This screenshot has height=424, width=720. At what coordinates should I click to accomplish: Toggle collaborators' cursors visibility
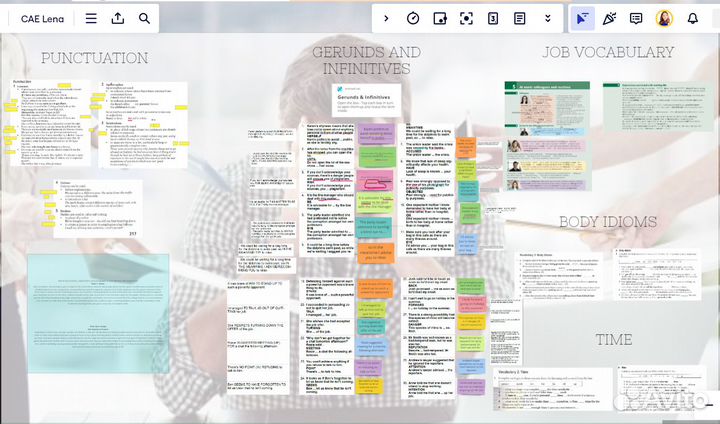click(x=581, y=18)
